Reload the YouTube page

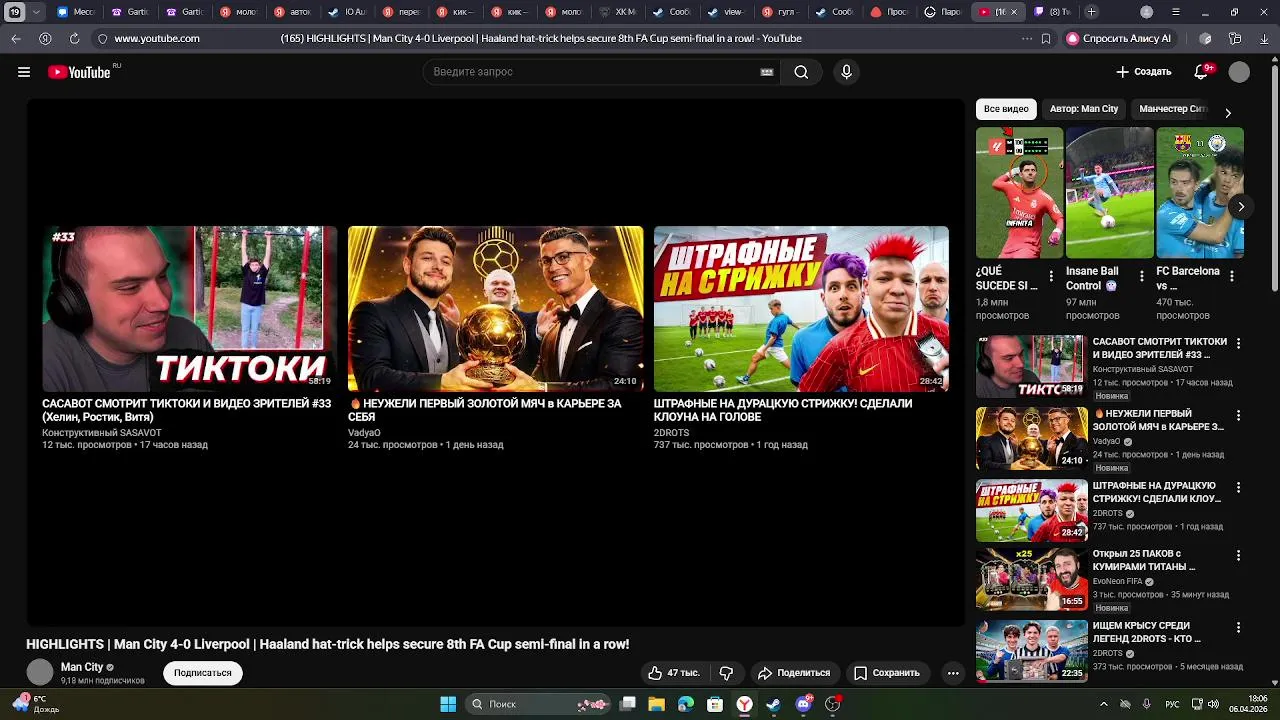click(74, 38)
